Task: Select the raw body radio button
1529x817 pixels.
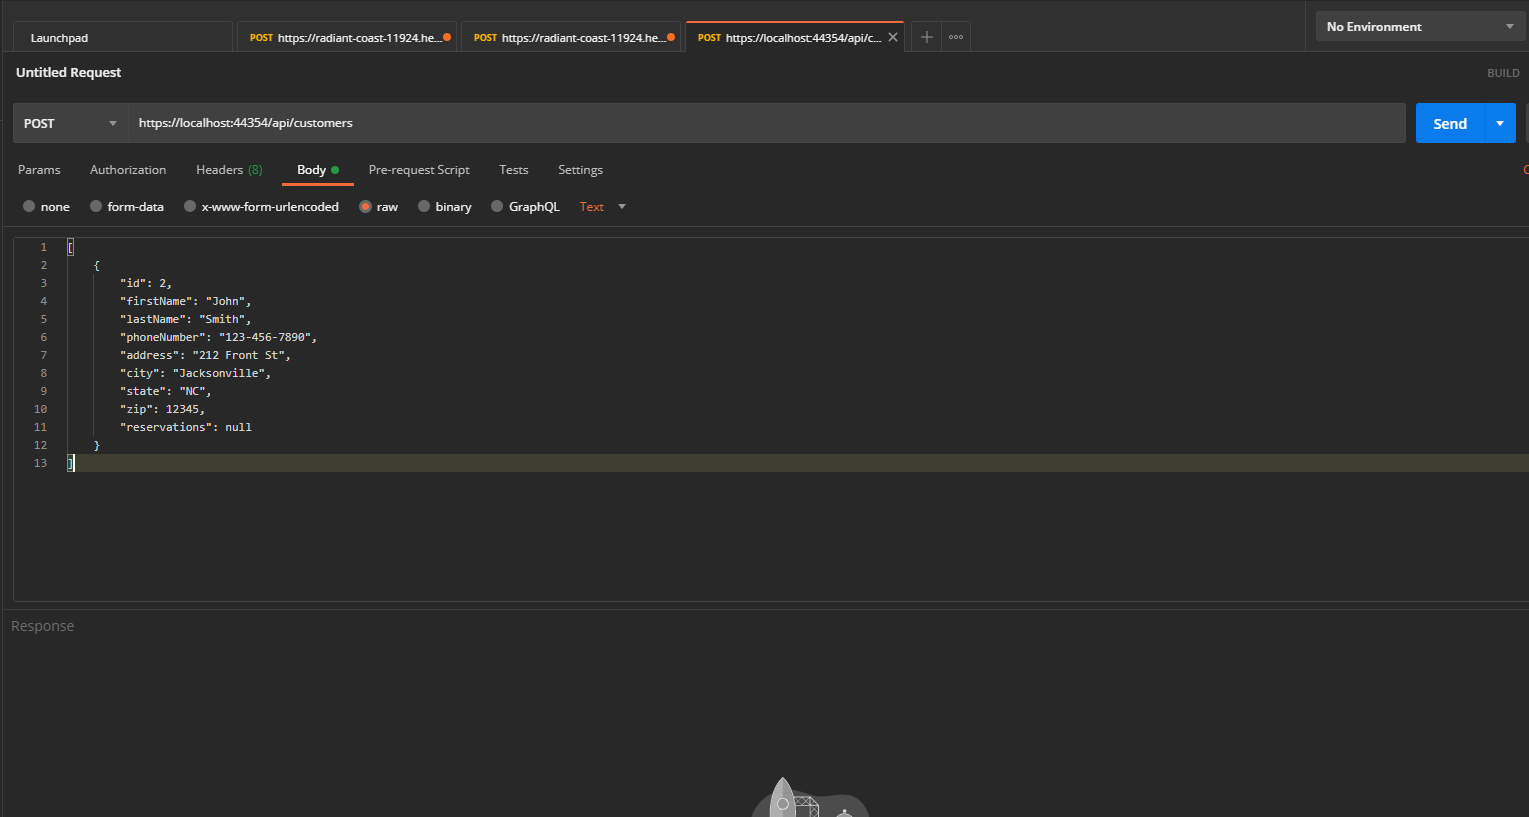Action: [365, 207]
